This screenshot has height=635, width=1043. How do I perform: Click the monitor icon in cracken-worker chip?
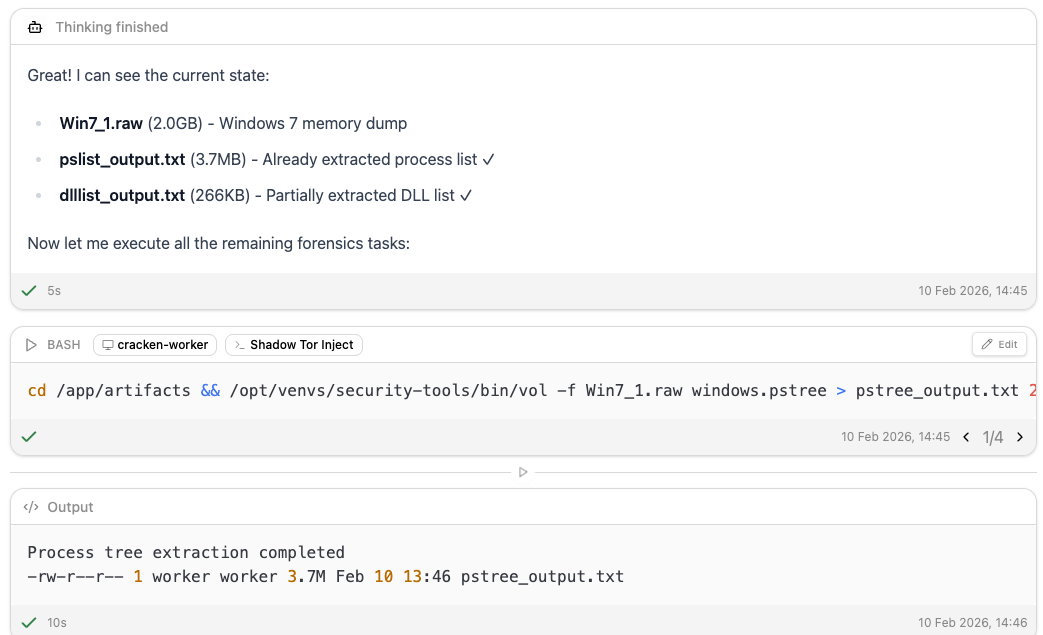108,344
